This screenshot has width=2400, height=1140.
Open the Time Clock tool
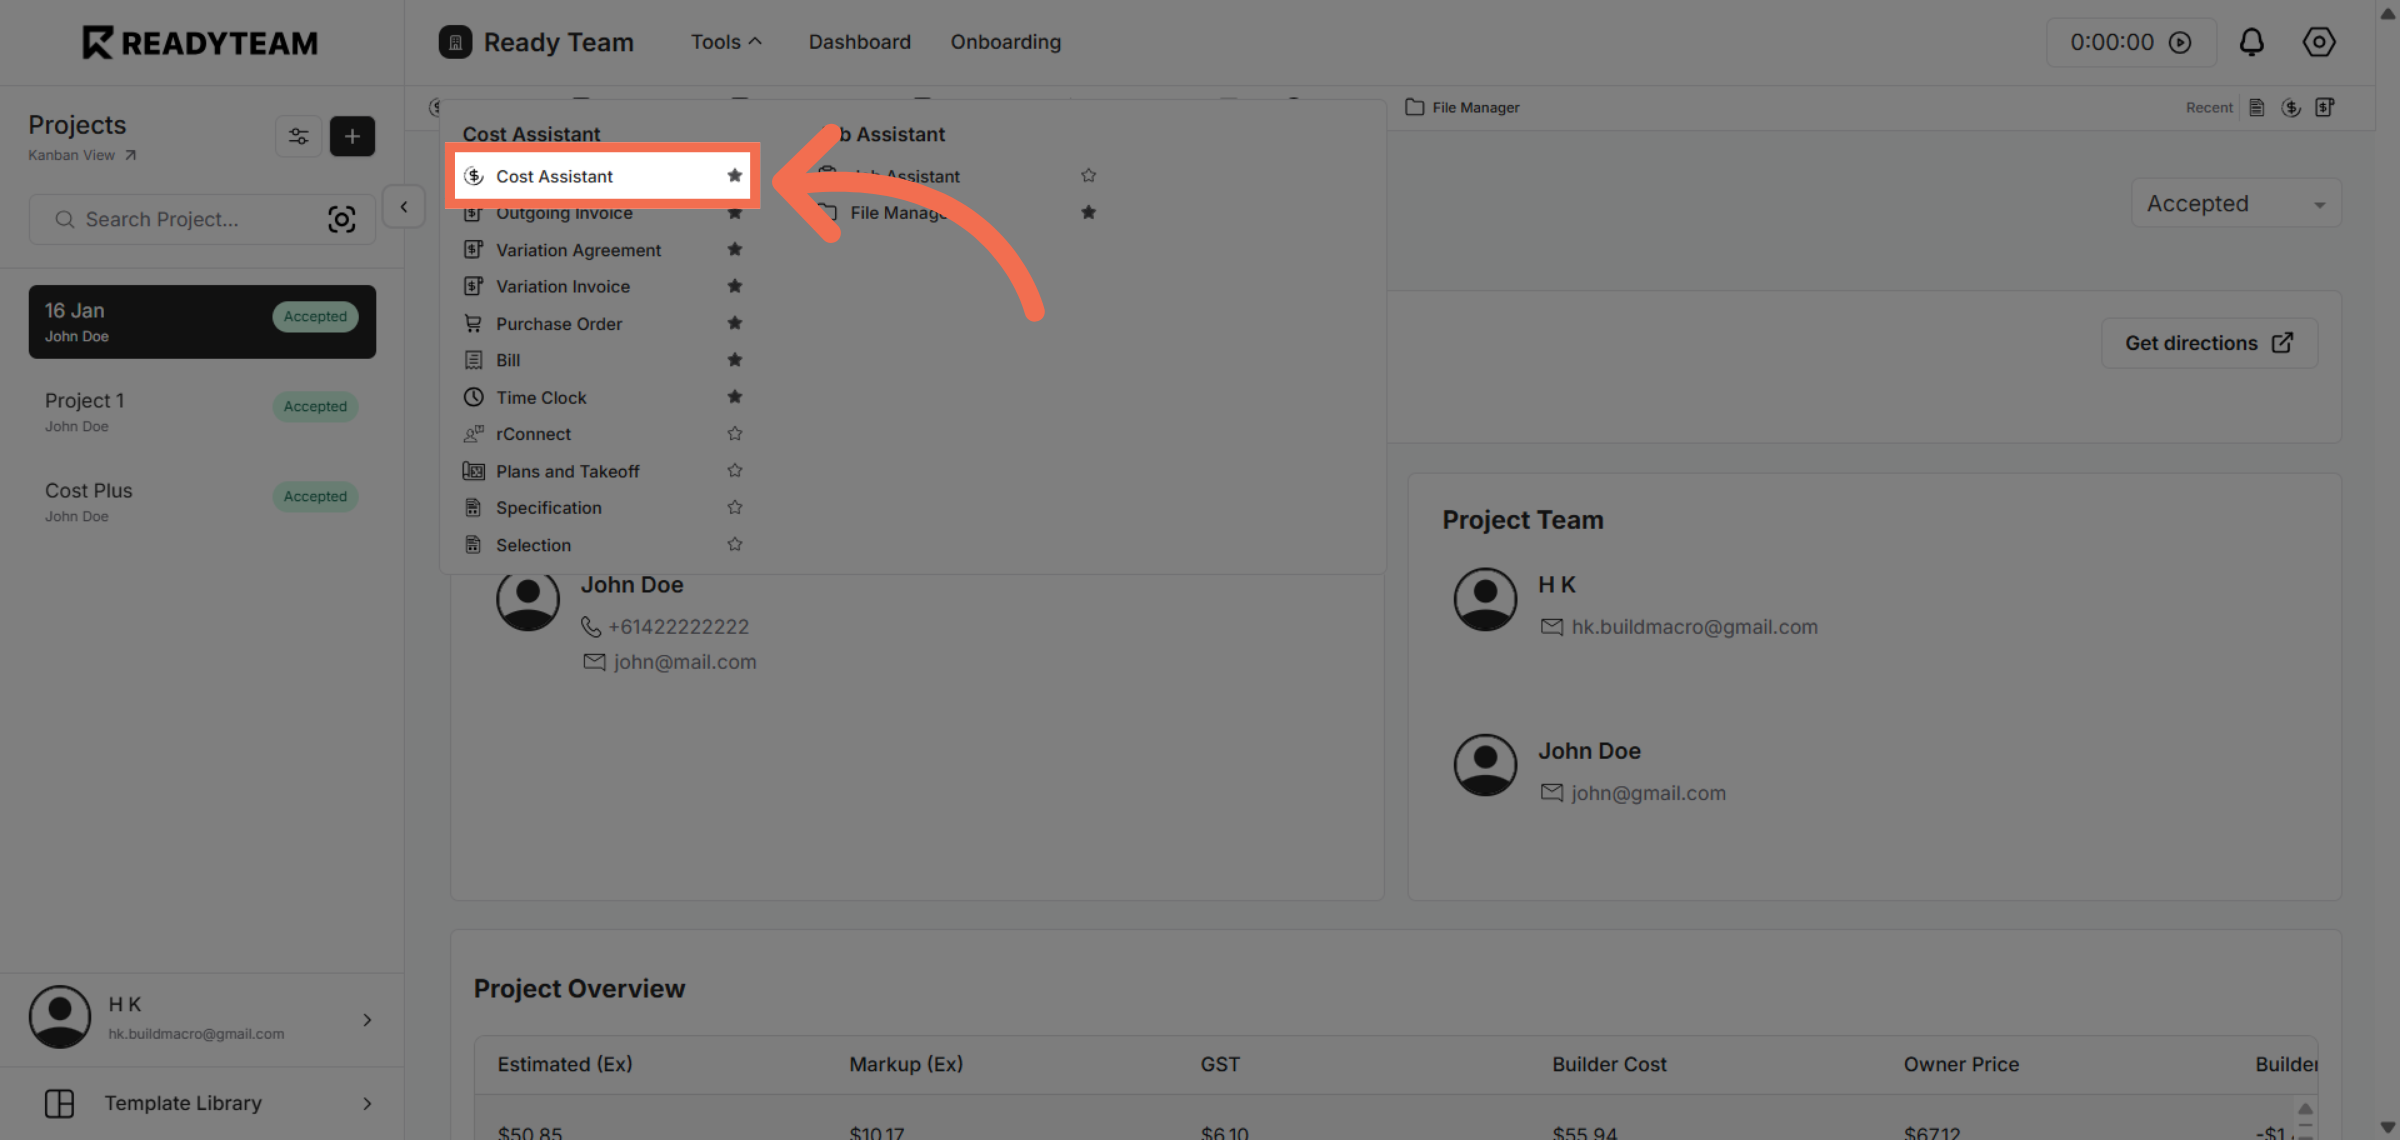541,397
